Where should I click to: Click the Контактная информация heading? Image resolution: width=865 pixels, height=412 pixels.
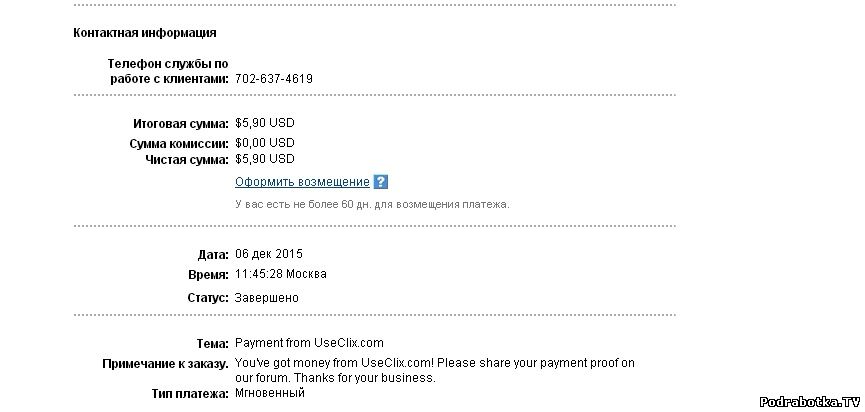[145, 33]
